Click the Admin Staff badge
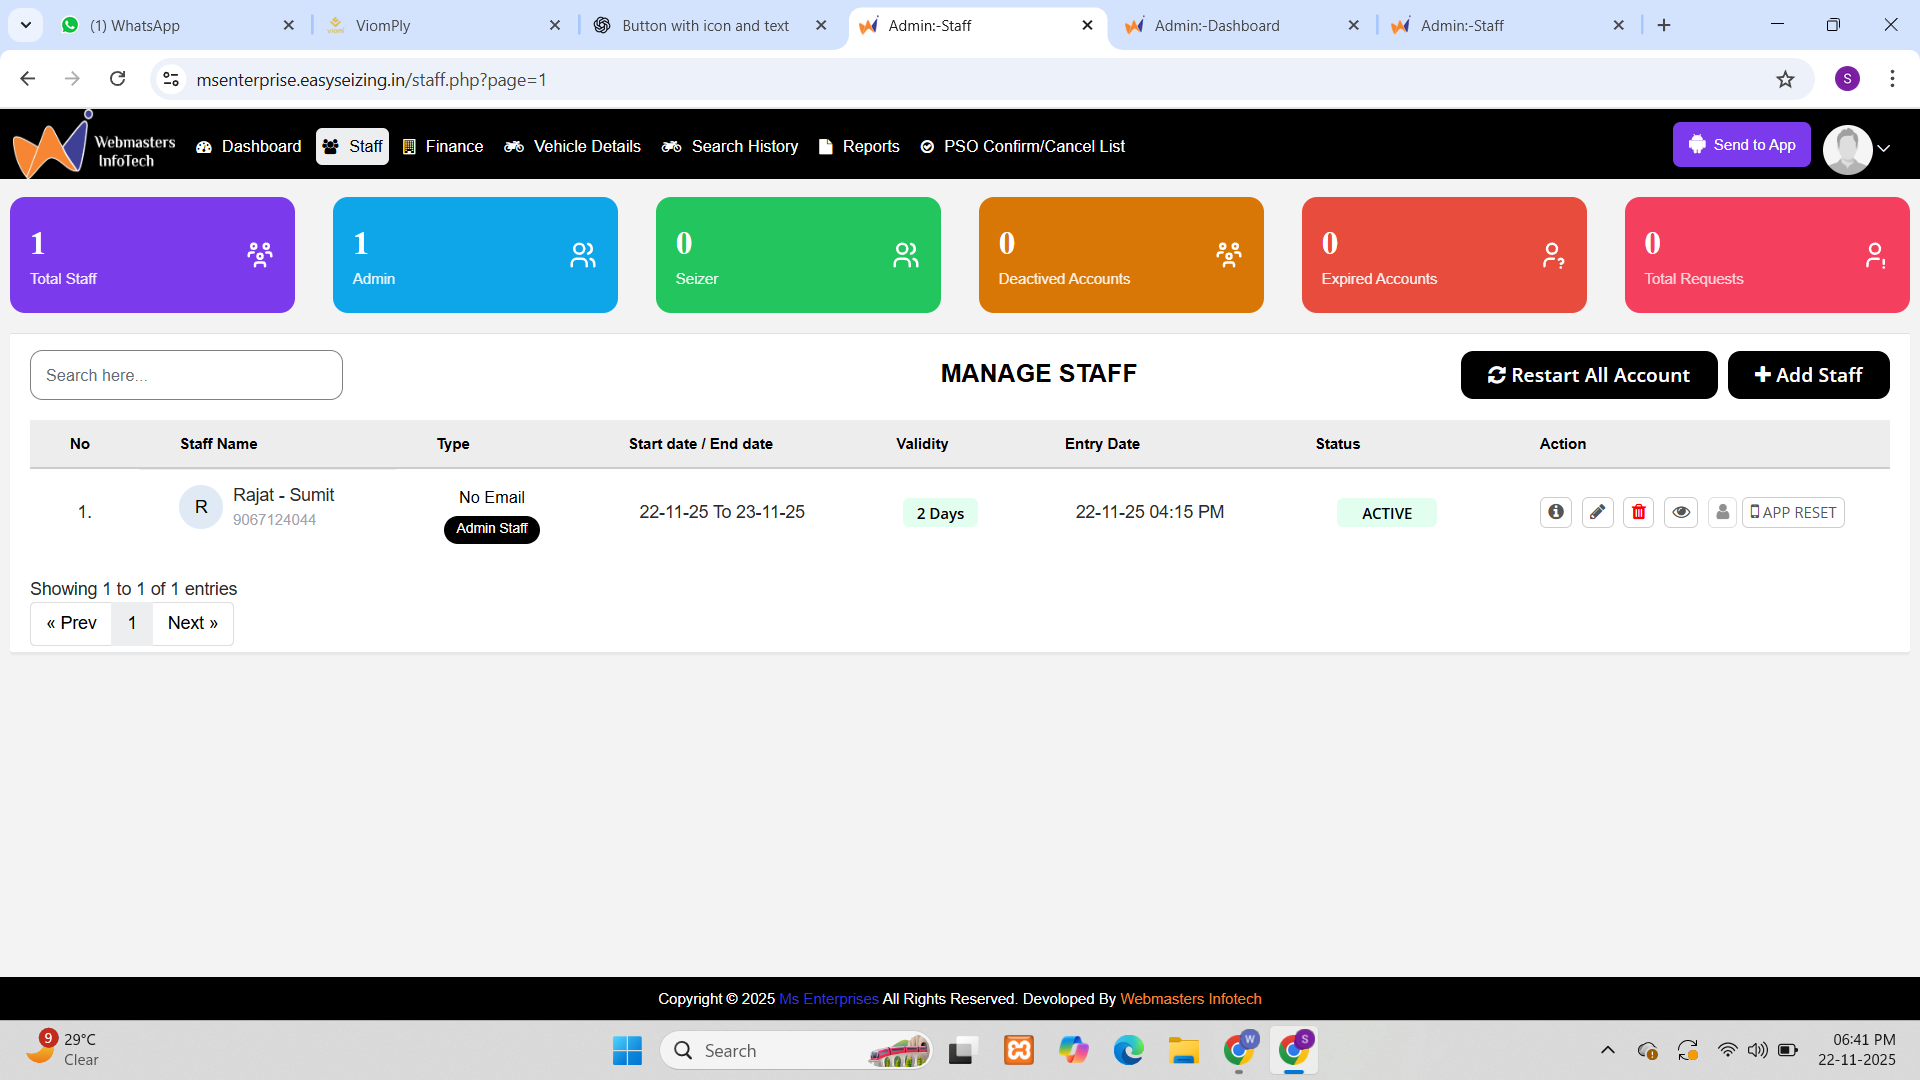This screenshot has height=1080, width=1920. point(492,529)
